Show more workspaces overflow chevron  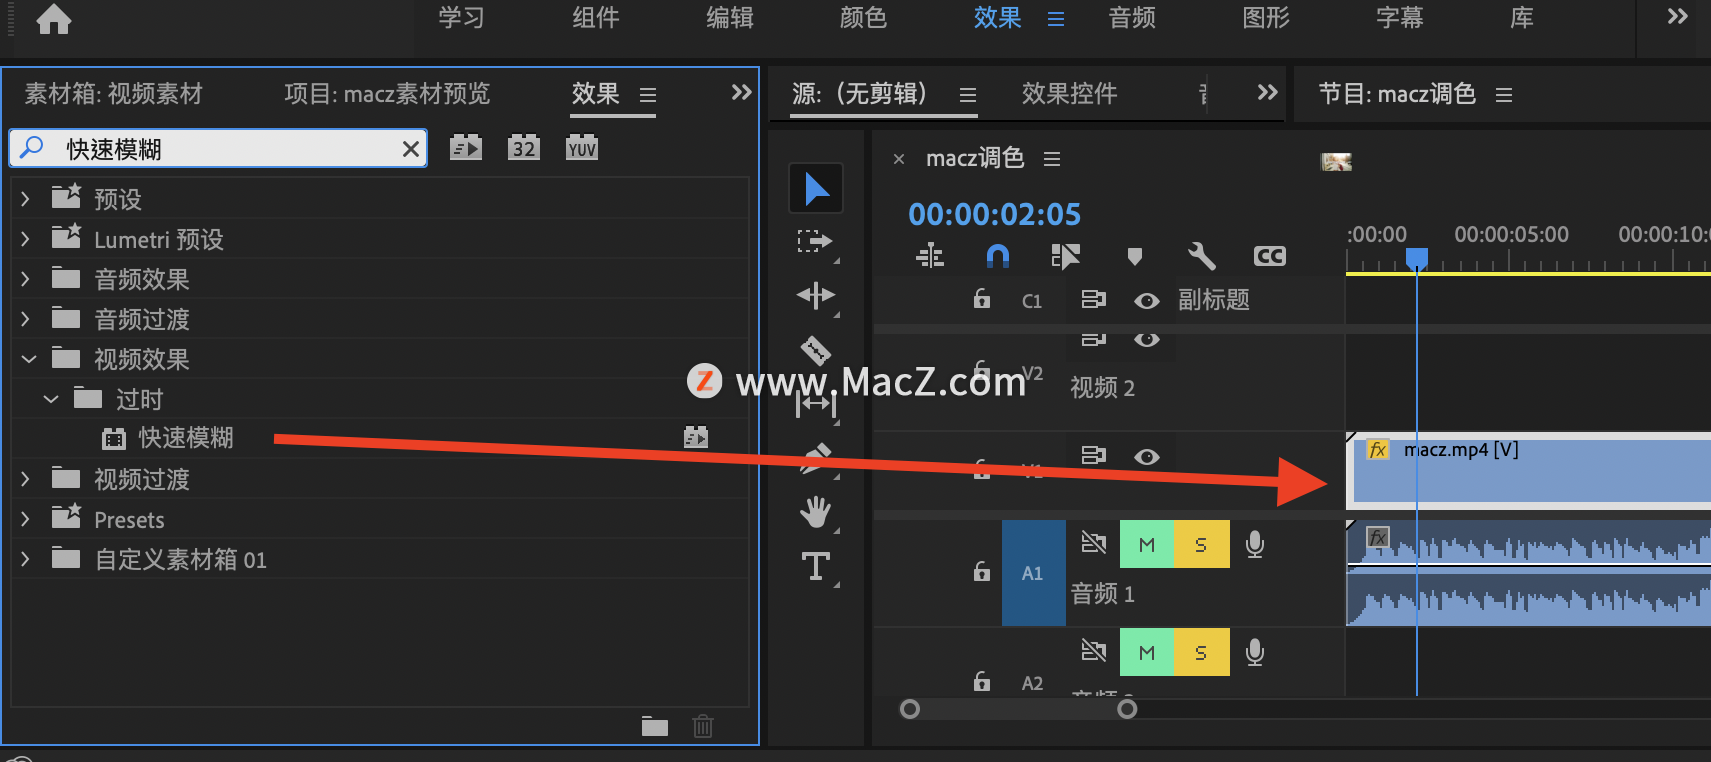click(1677, 17)
